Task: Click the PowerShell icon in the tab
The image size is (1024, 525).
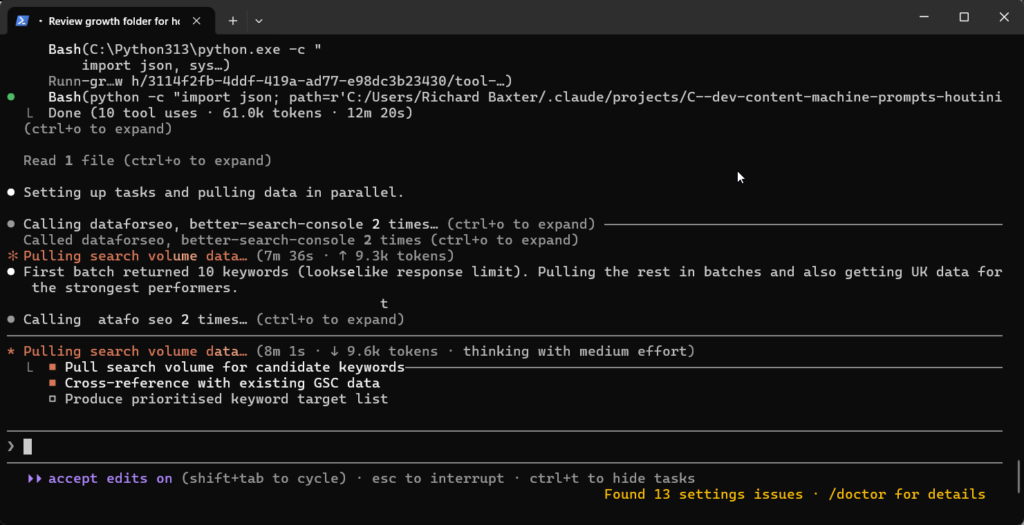Action: pos(22,20)
